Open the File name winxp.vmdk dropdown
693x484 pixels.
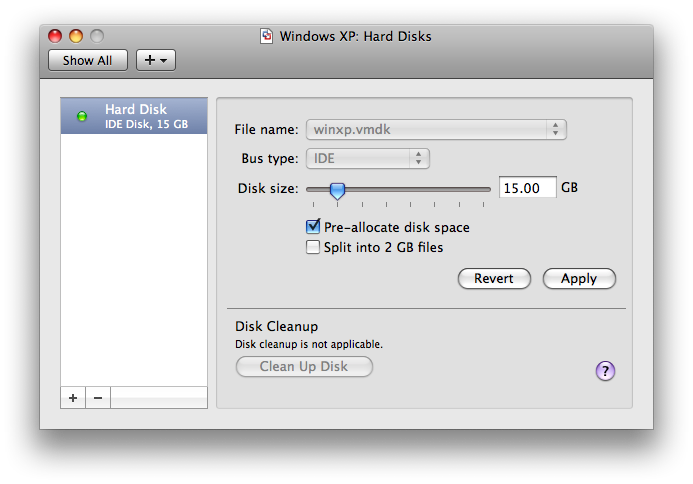pyautogui.click(x=436, y=130)
